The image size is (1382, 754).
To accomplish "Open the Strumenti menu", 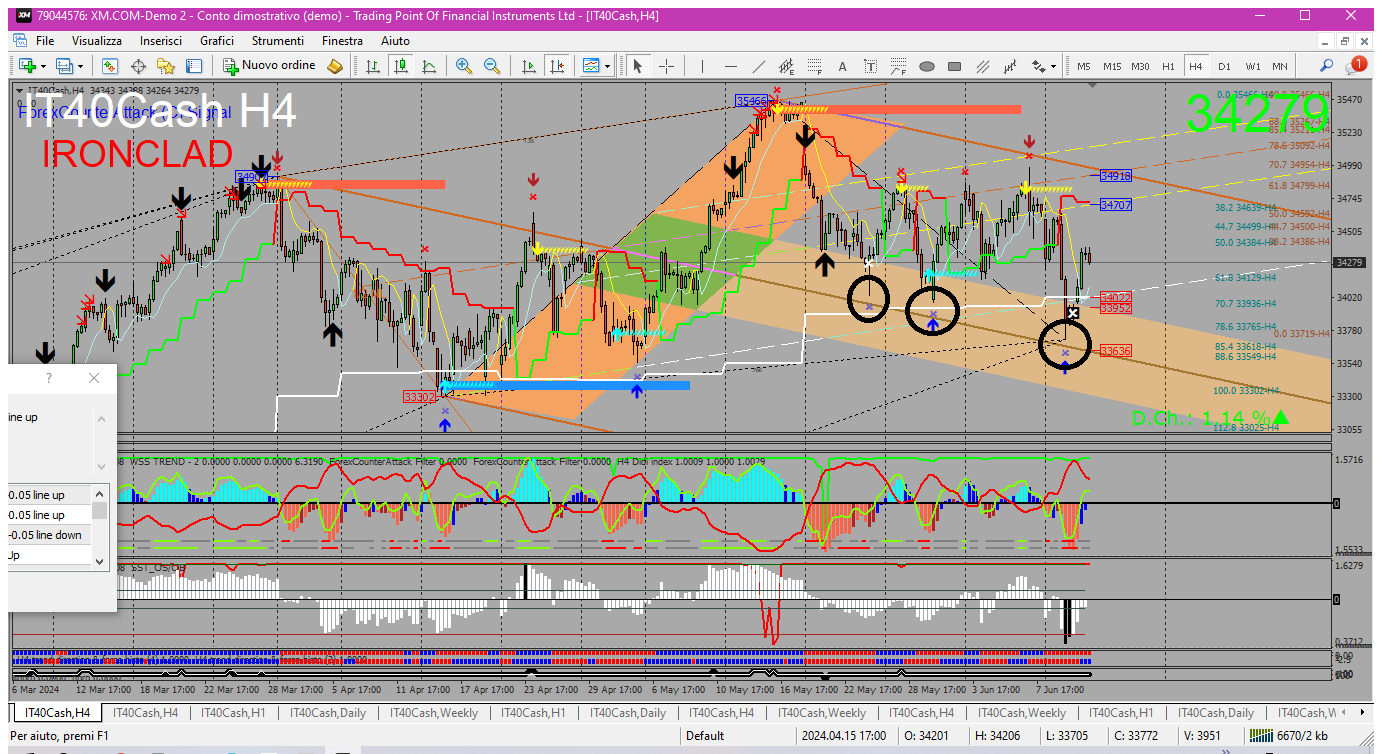I will pos(278,41).
